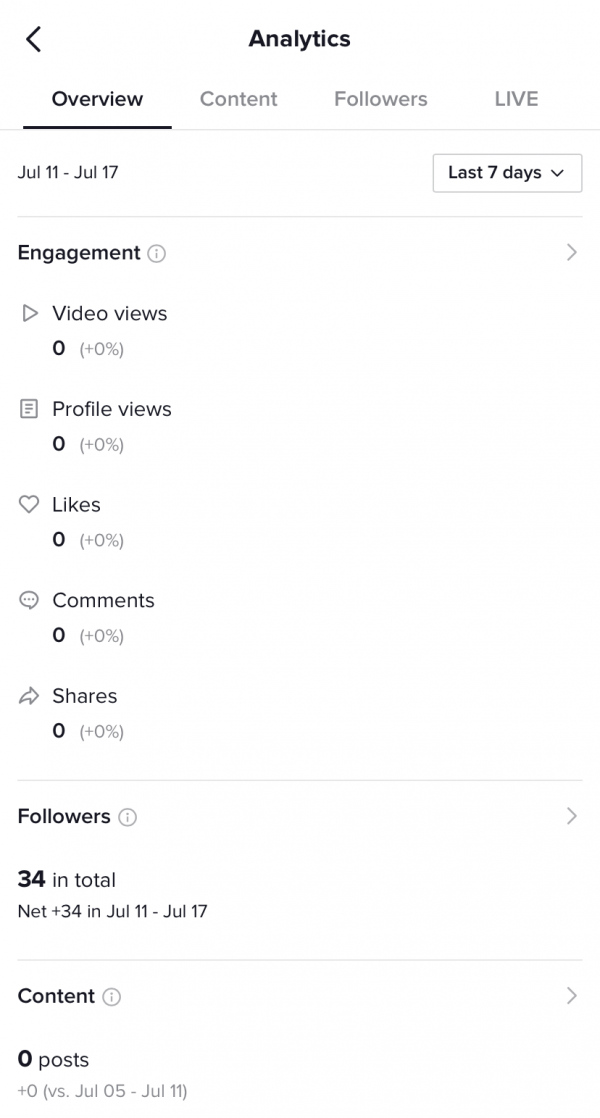
Task: Click the Shares arrow icon
Action: pyautogui.click(x=29, y=695)
